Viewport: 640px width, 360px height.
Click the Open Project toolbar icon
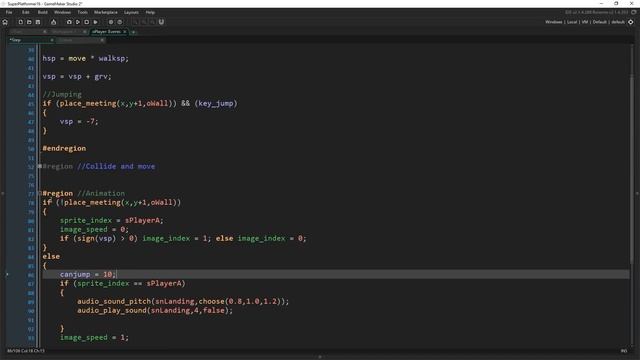click(29, 22)
